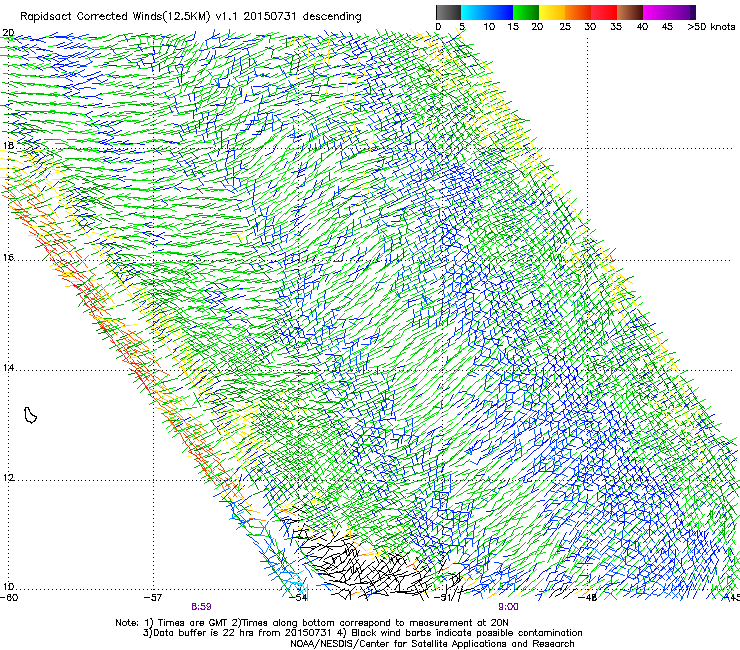Click the blue 10-15 knots legend segment
This screenshot has width=740, height=650.
click(500, 12)
